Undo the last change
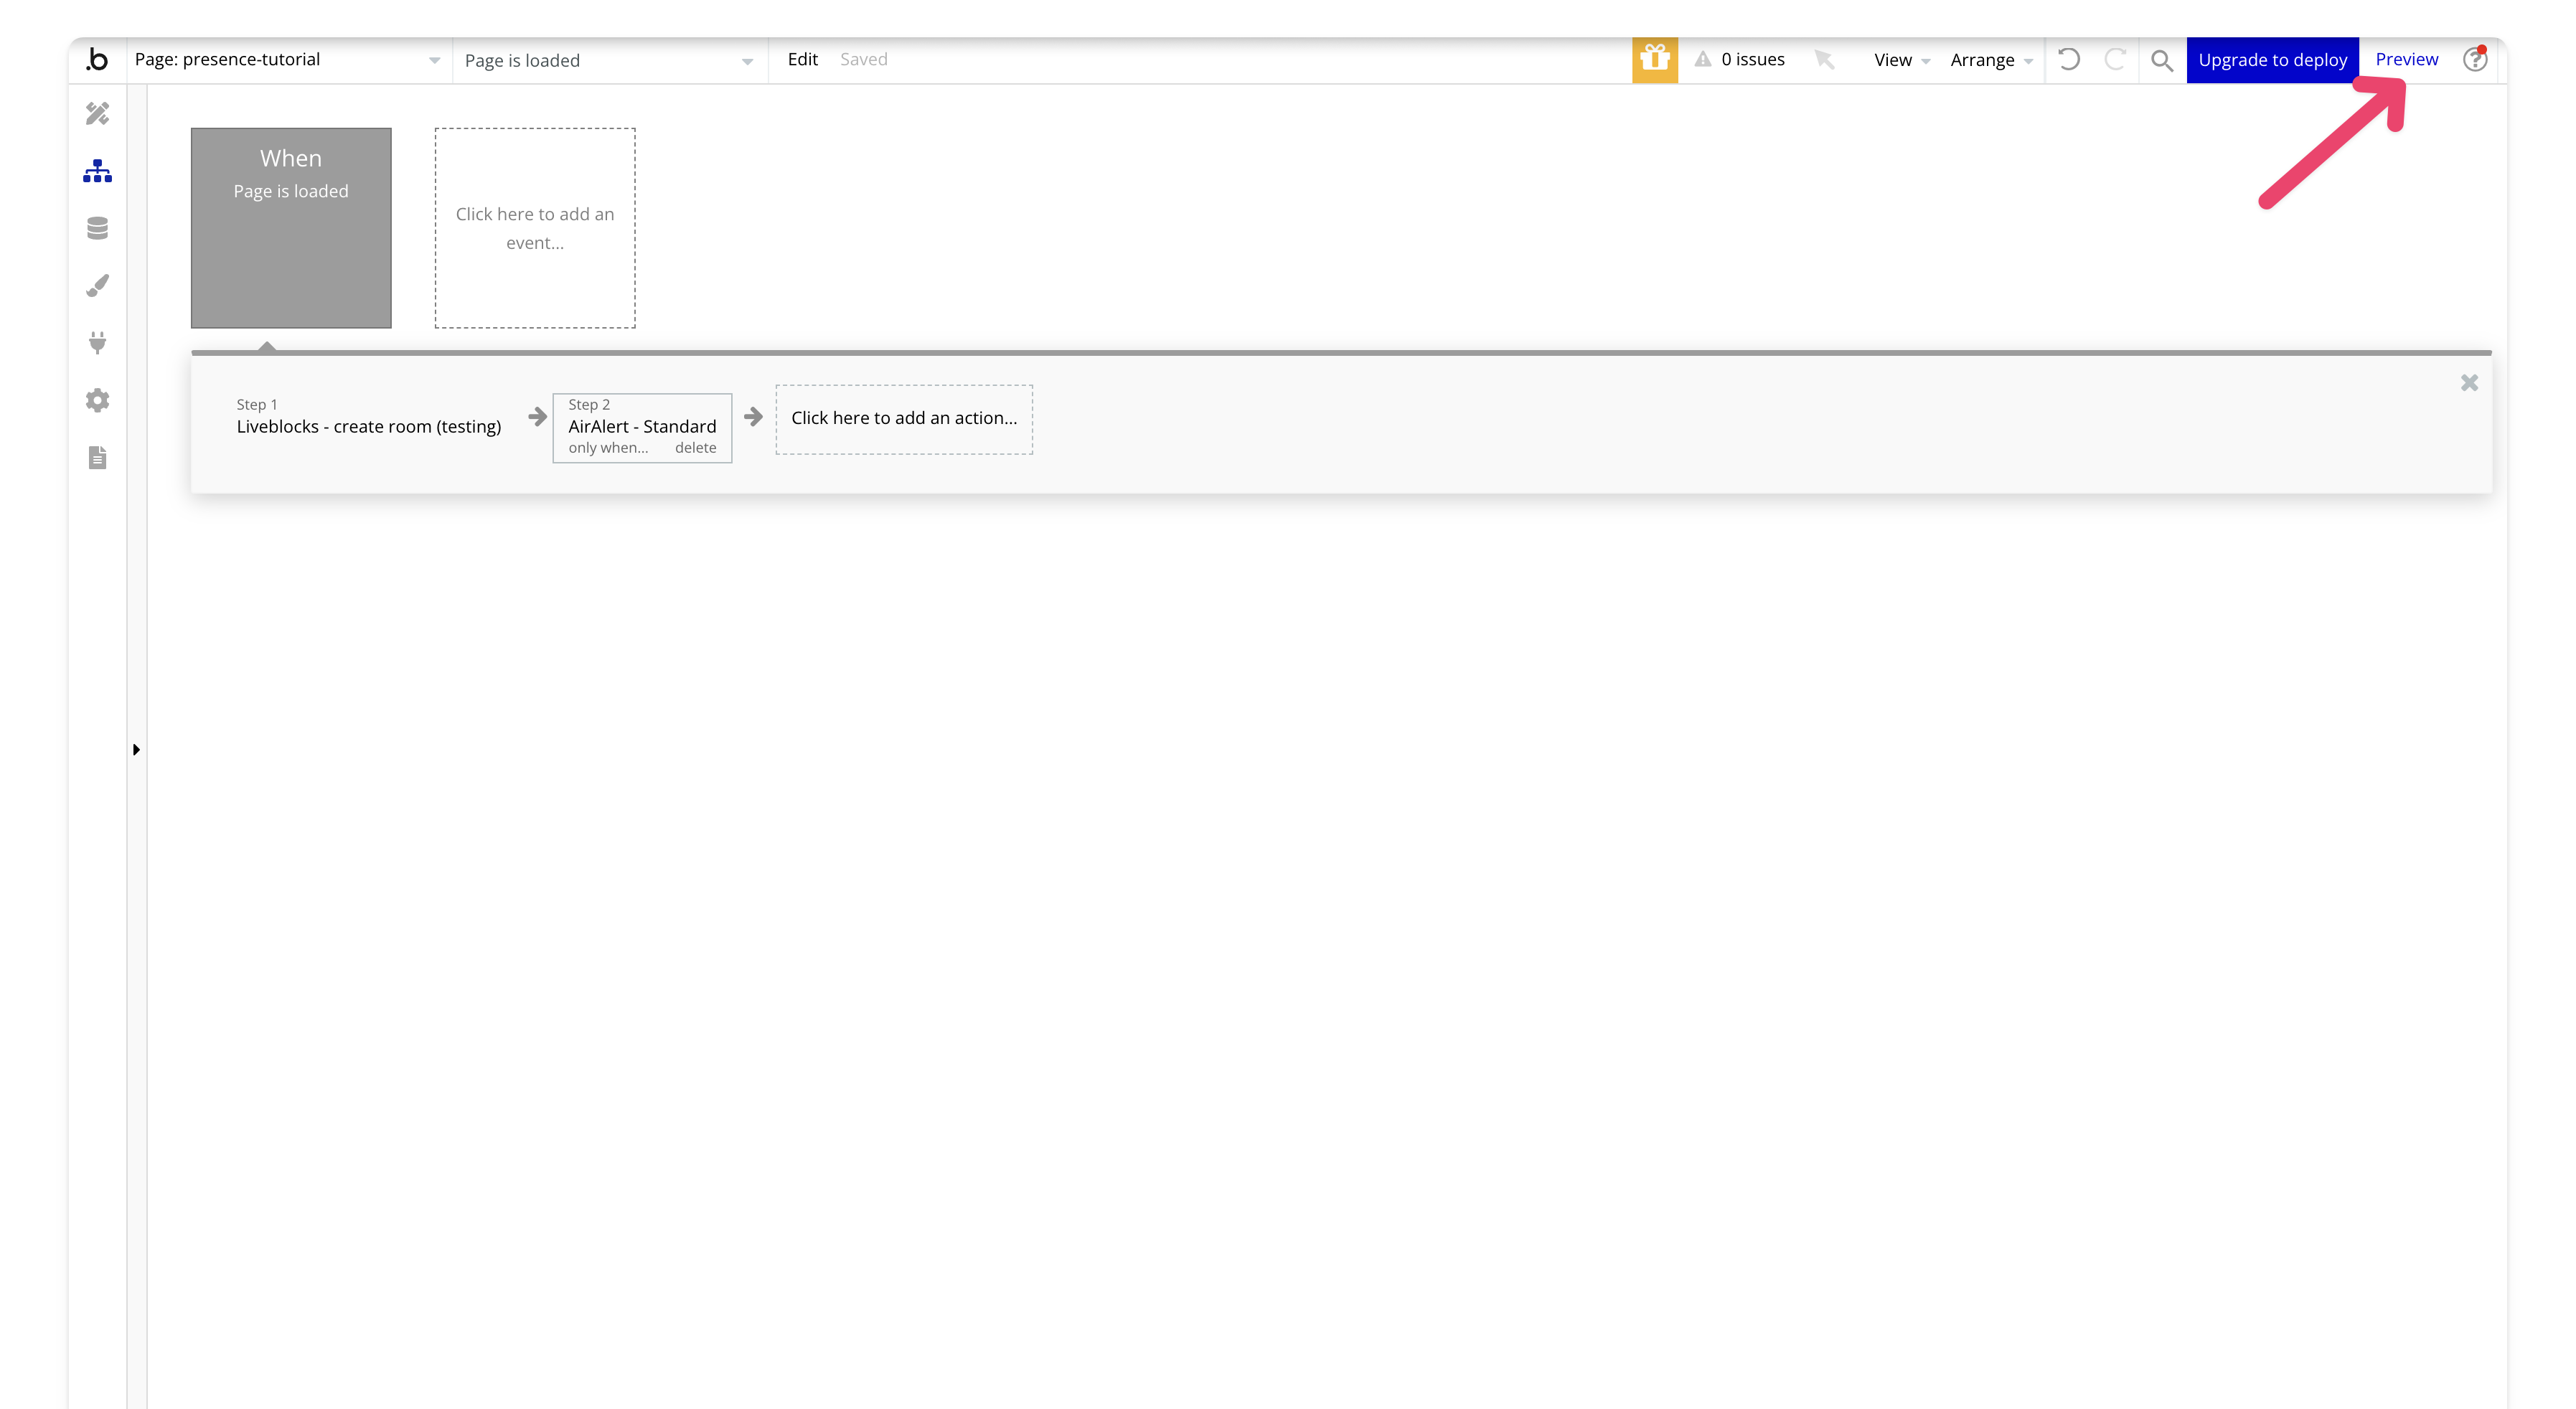Viewport: 2576px width, 1409px height. coord(2069,60)
